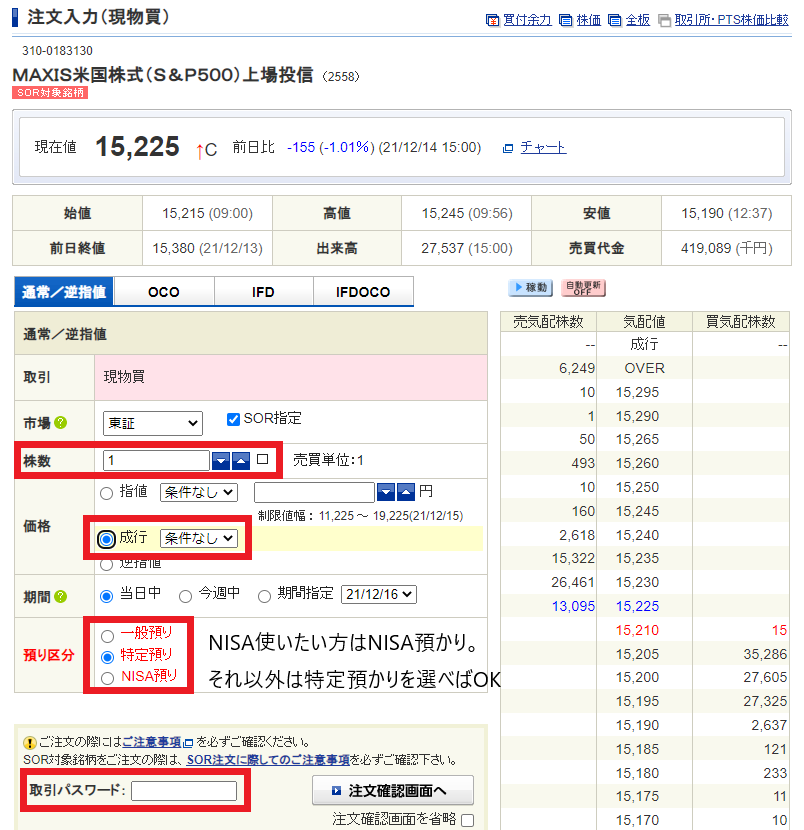This screenshot has width=804, height=830.
Task: Open the 全板 full order book
Action: coord(638,20)
